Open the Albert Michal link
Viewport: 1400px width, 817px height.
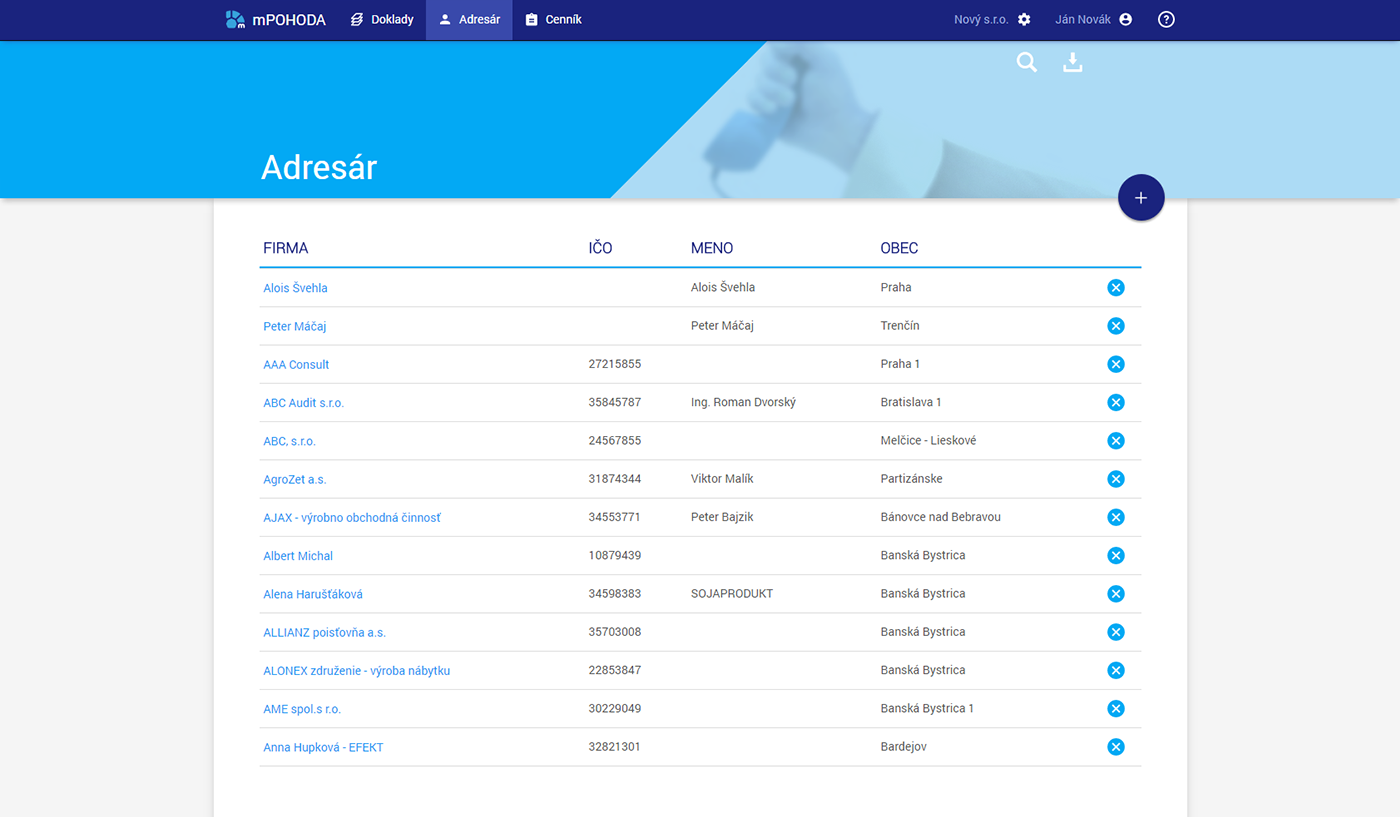298,556
